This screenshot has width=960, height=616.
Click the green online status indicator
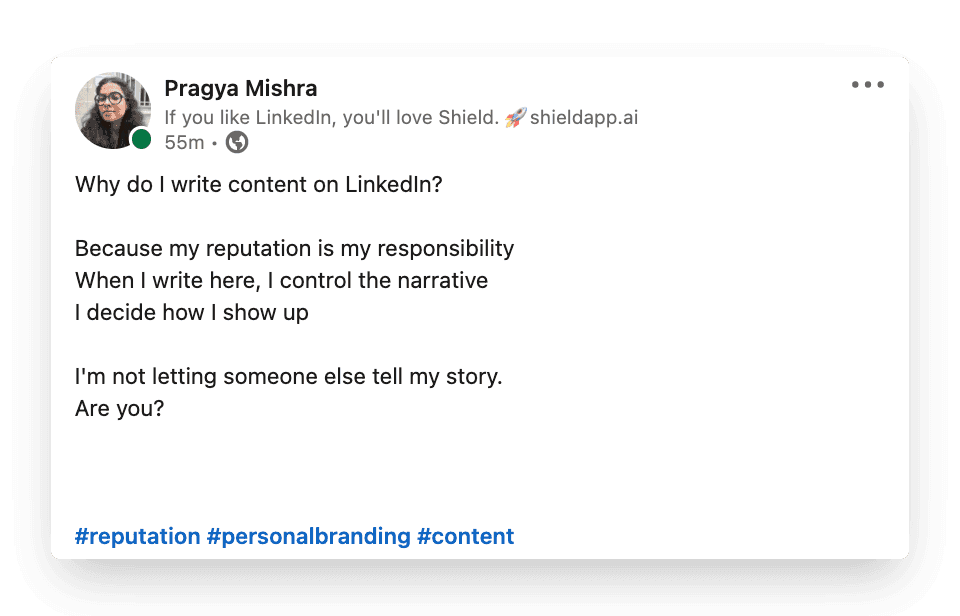(x=141, y=140)
